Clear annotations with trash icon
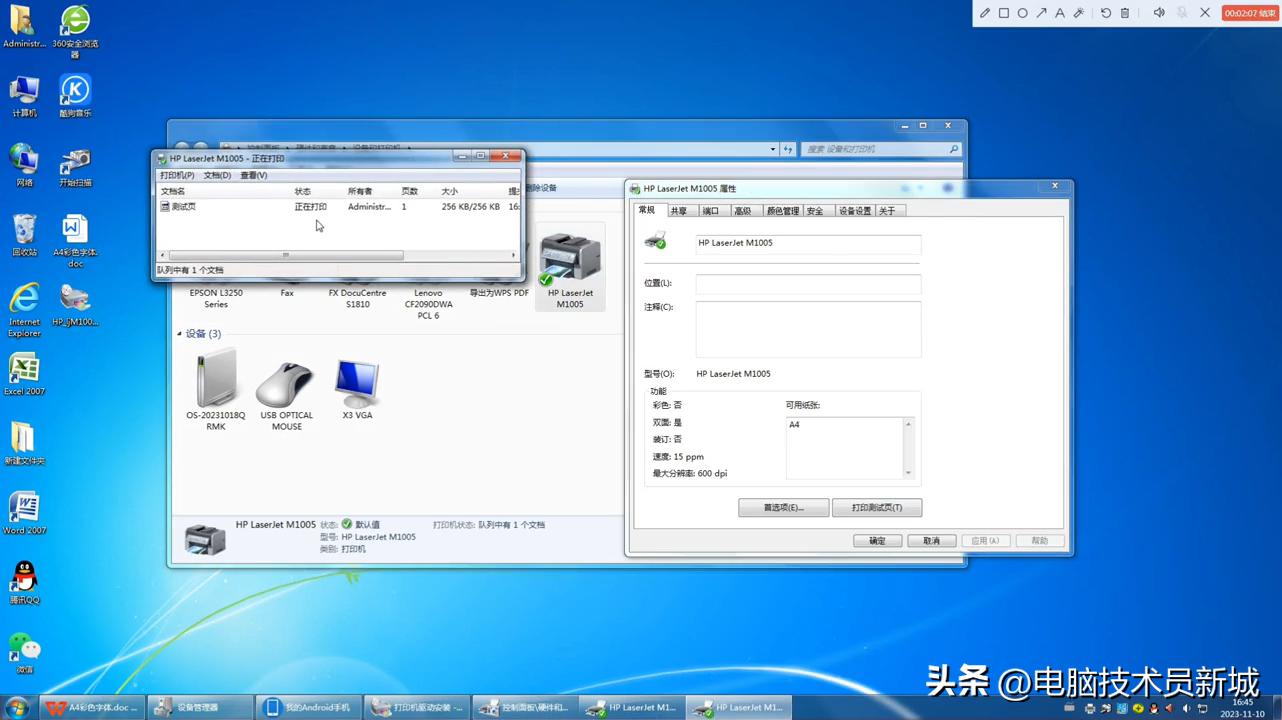The width and height of the screenshot is (1282, 720). [x=1125, y=13]
